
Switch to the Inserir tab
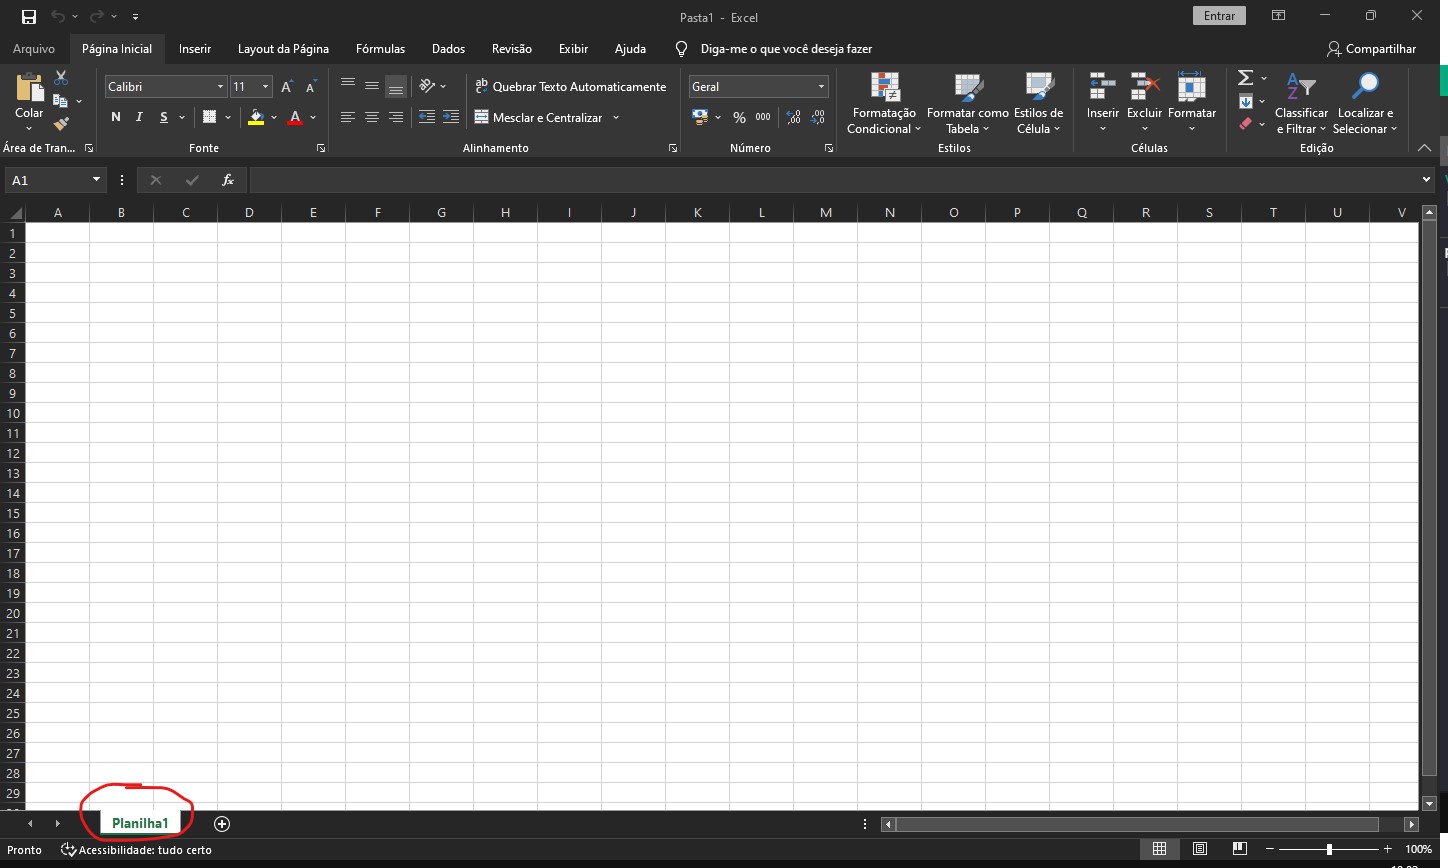[x=195, y=48]
